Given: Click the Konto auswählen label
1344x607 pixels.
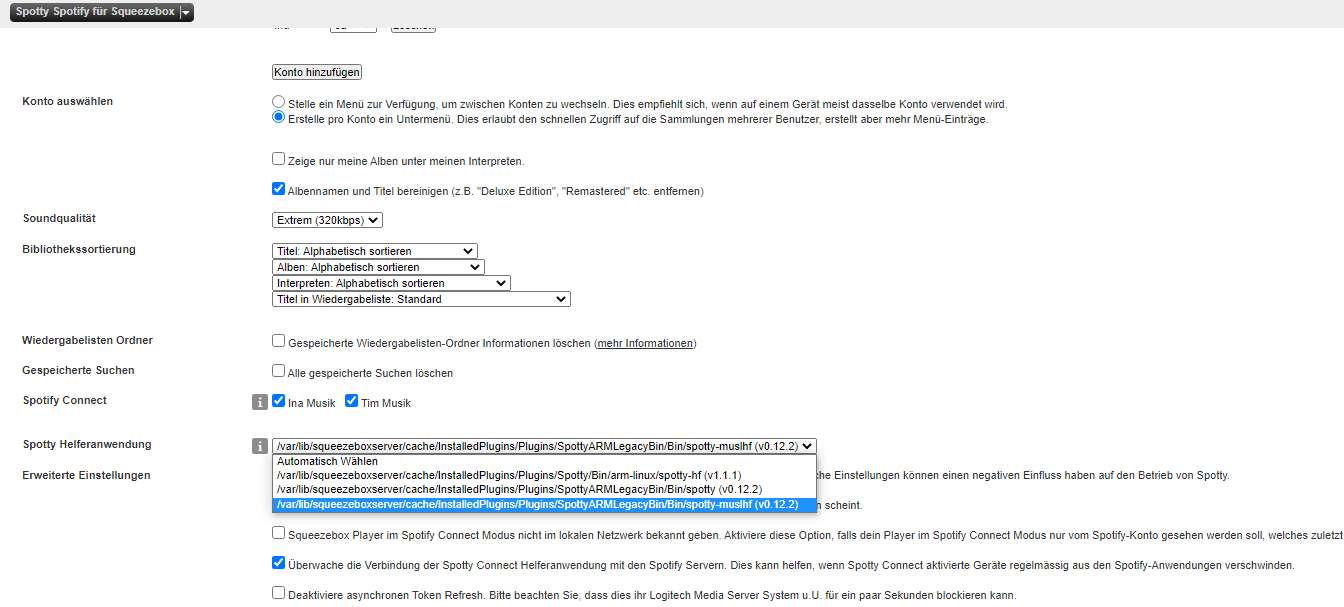Looking at the screenshot, I should 67,101.
